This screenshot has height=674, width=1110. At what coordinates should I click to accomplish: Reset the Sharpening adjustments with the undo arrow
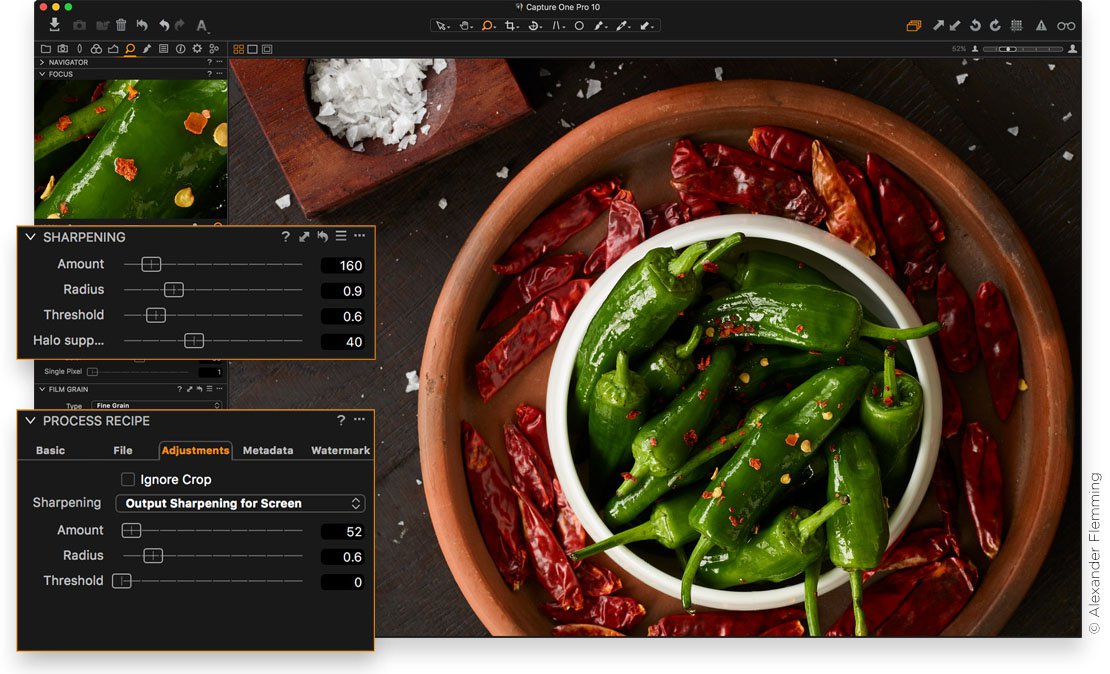tap(322, 236)
